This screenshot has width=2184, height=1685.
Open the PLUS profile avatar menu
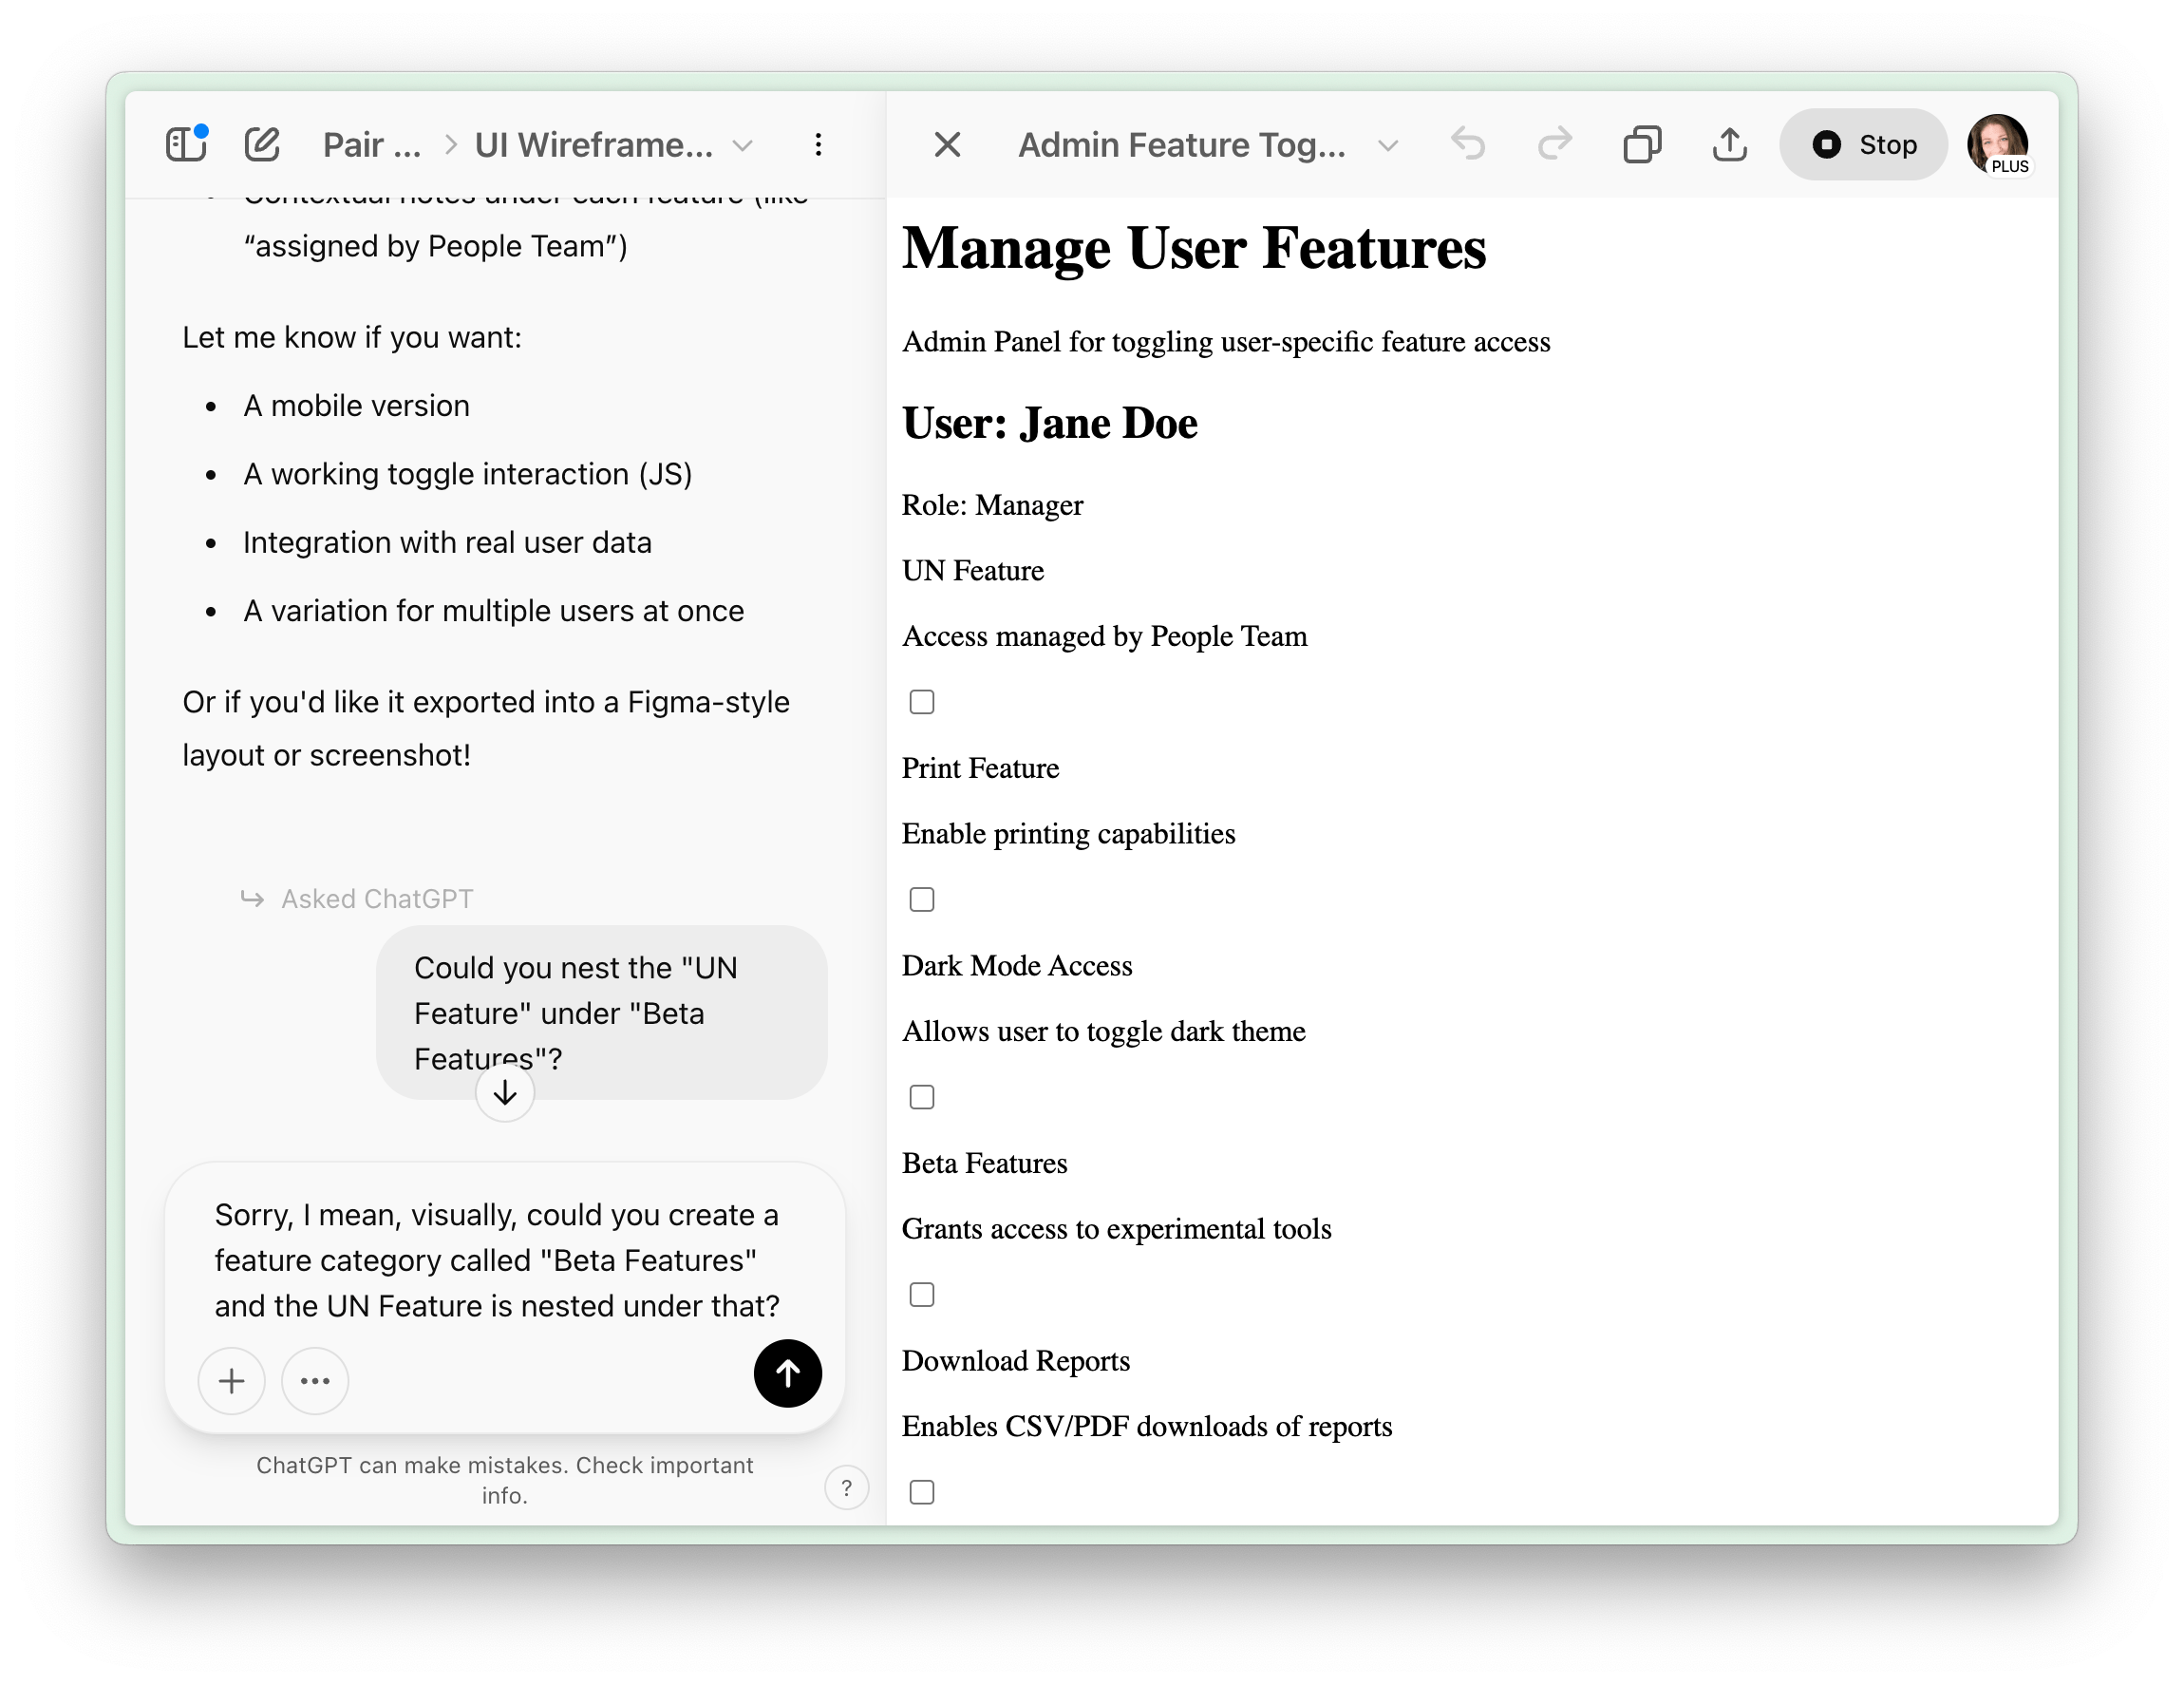coord(1998,145)
